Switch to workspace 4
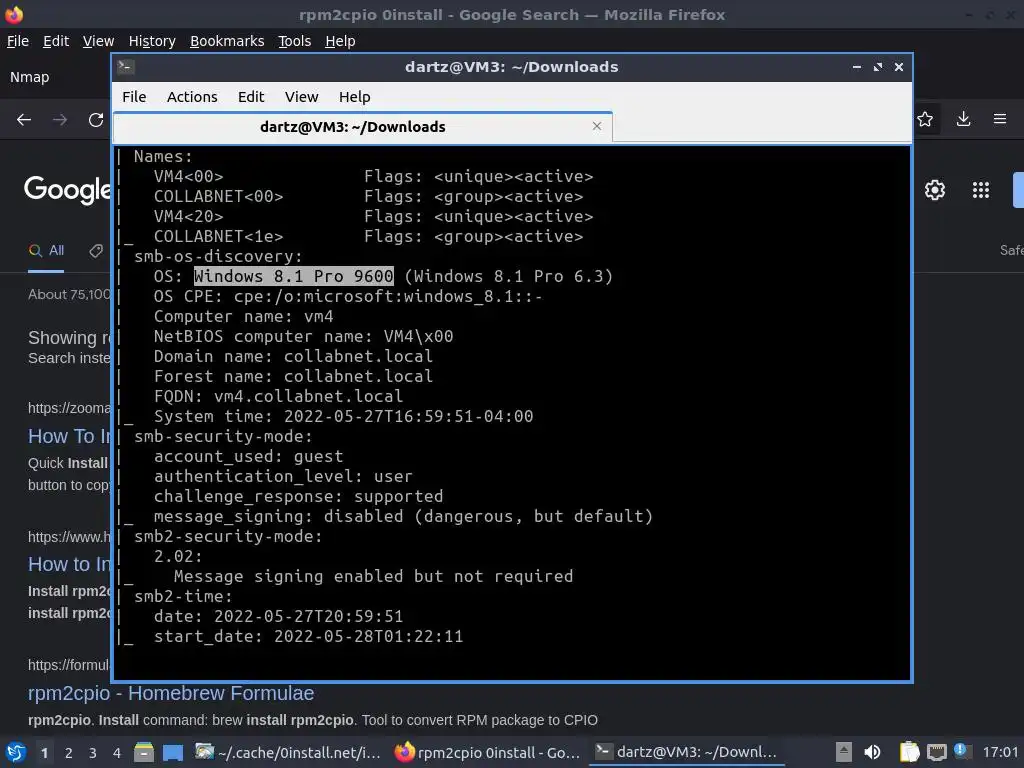 tap(117, 753)
